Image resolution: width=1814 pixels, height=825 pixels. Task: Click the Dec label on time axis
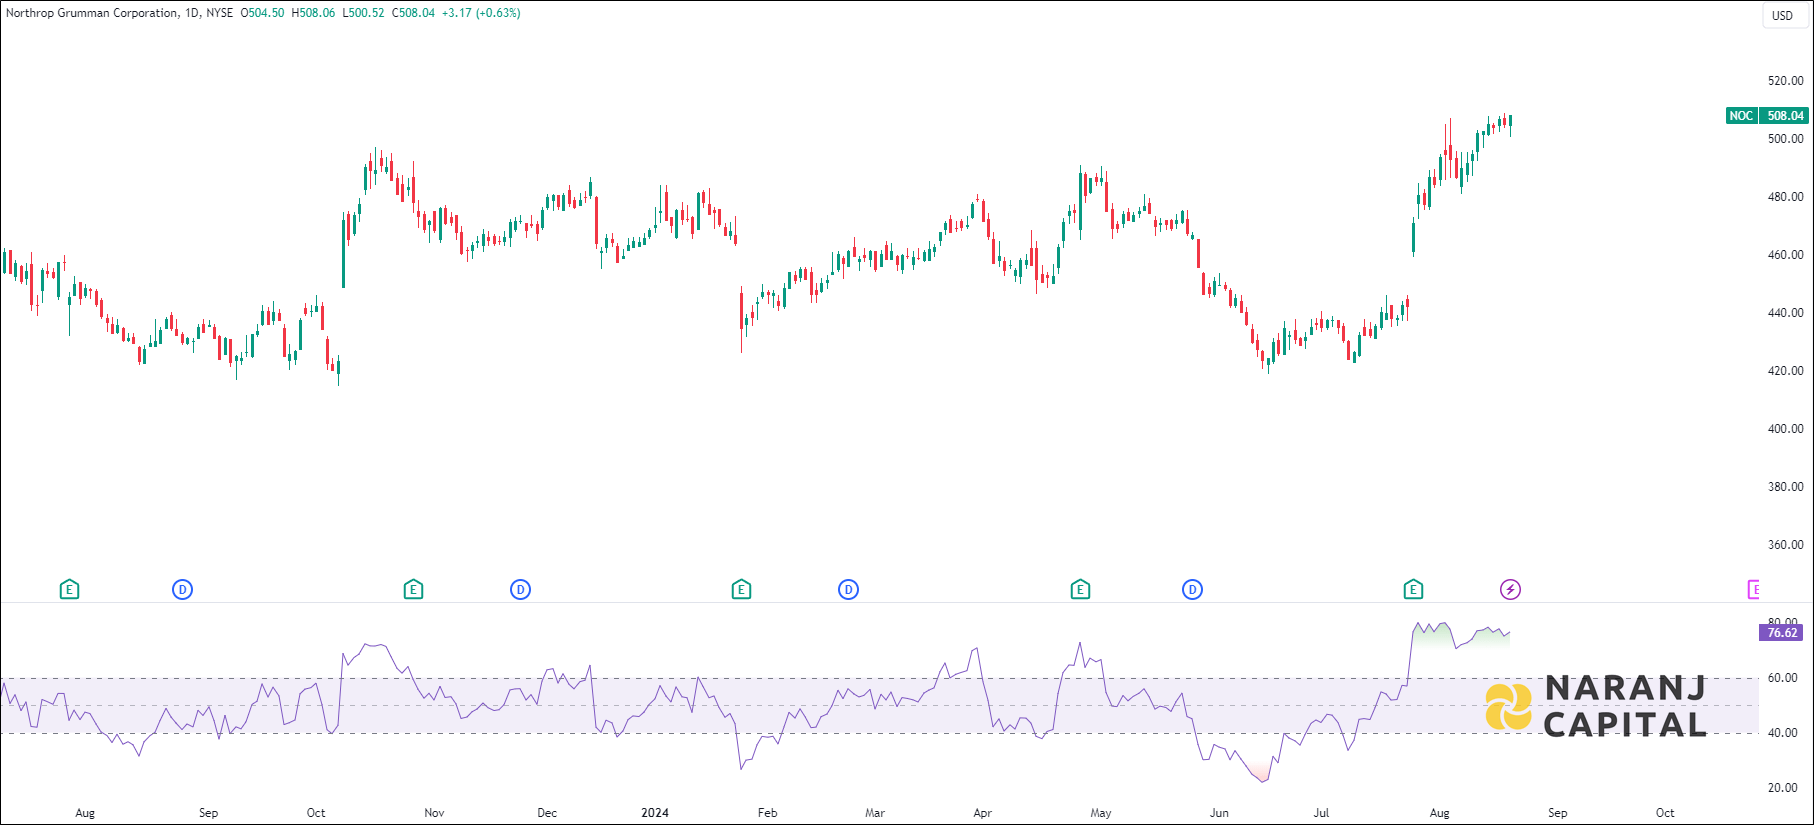click(x=547, y=813)
